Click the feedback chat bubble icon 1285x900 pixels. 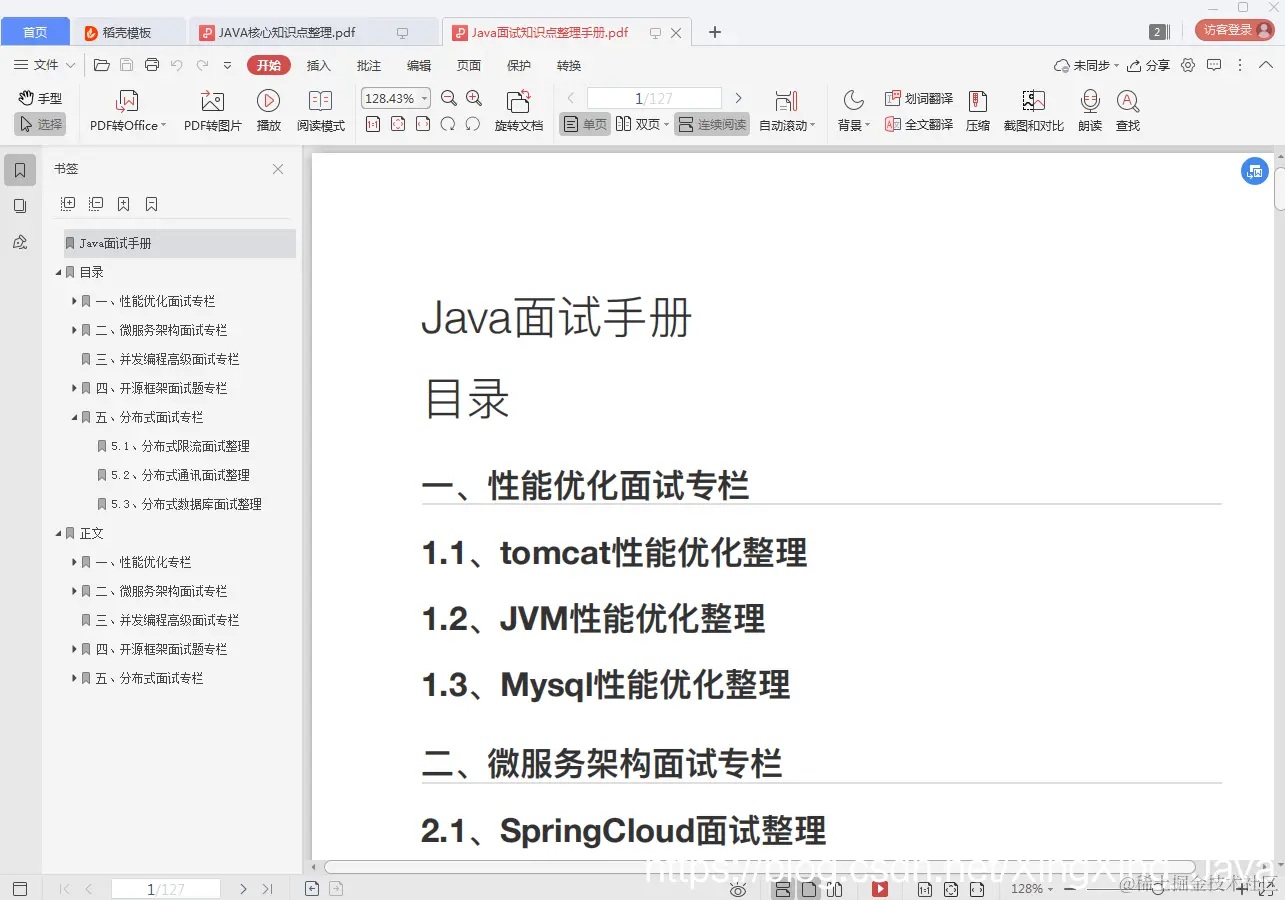[1214, 65]
